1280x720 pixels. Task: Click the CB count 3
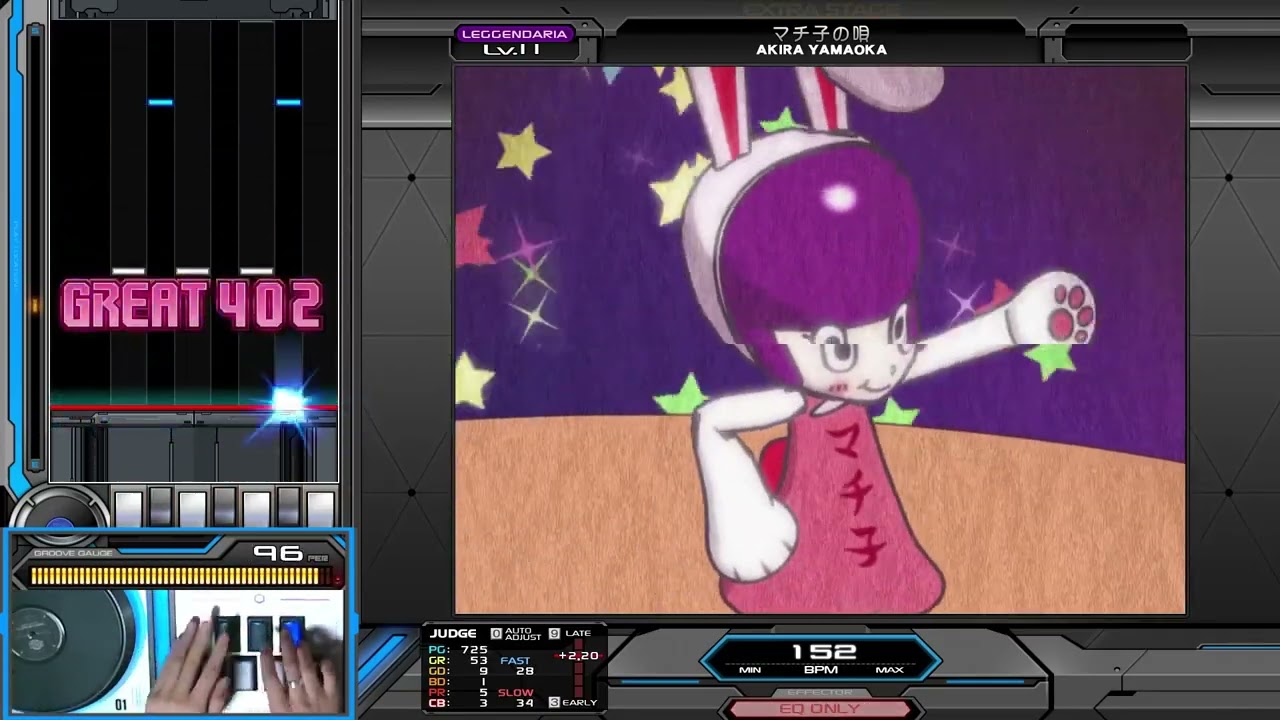pos(484,702)
